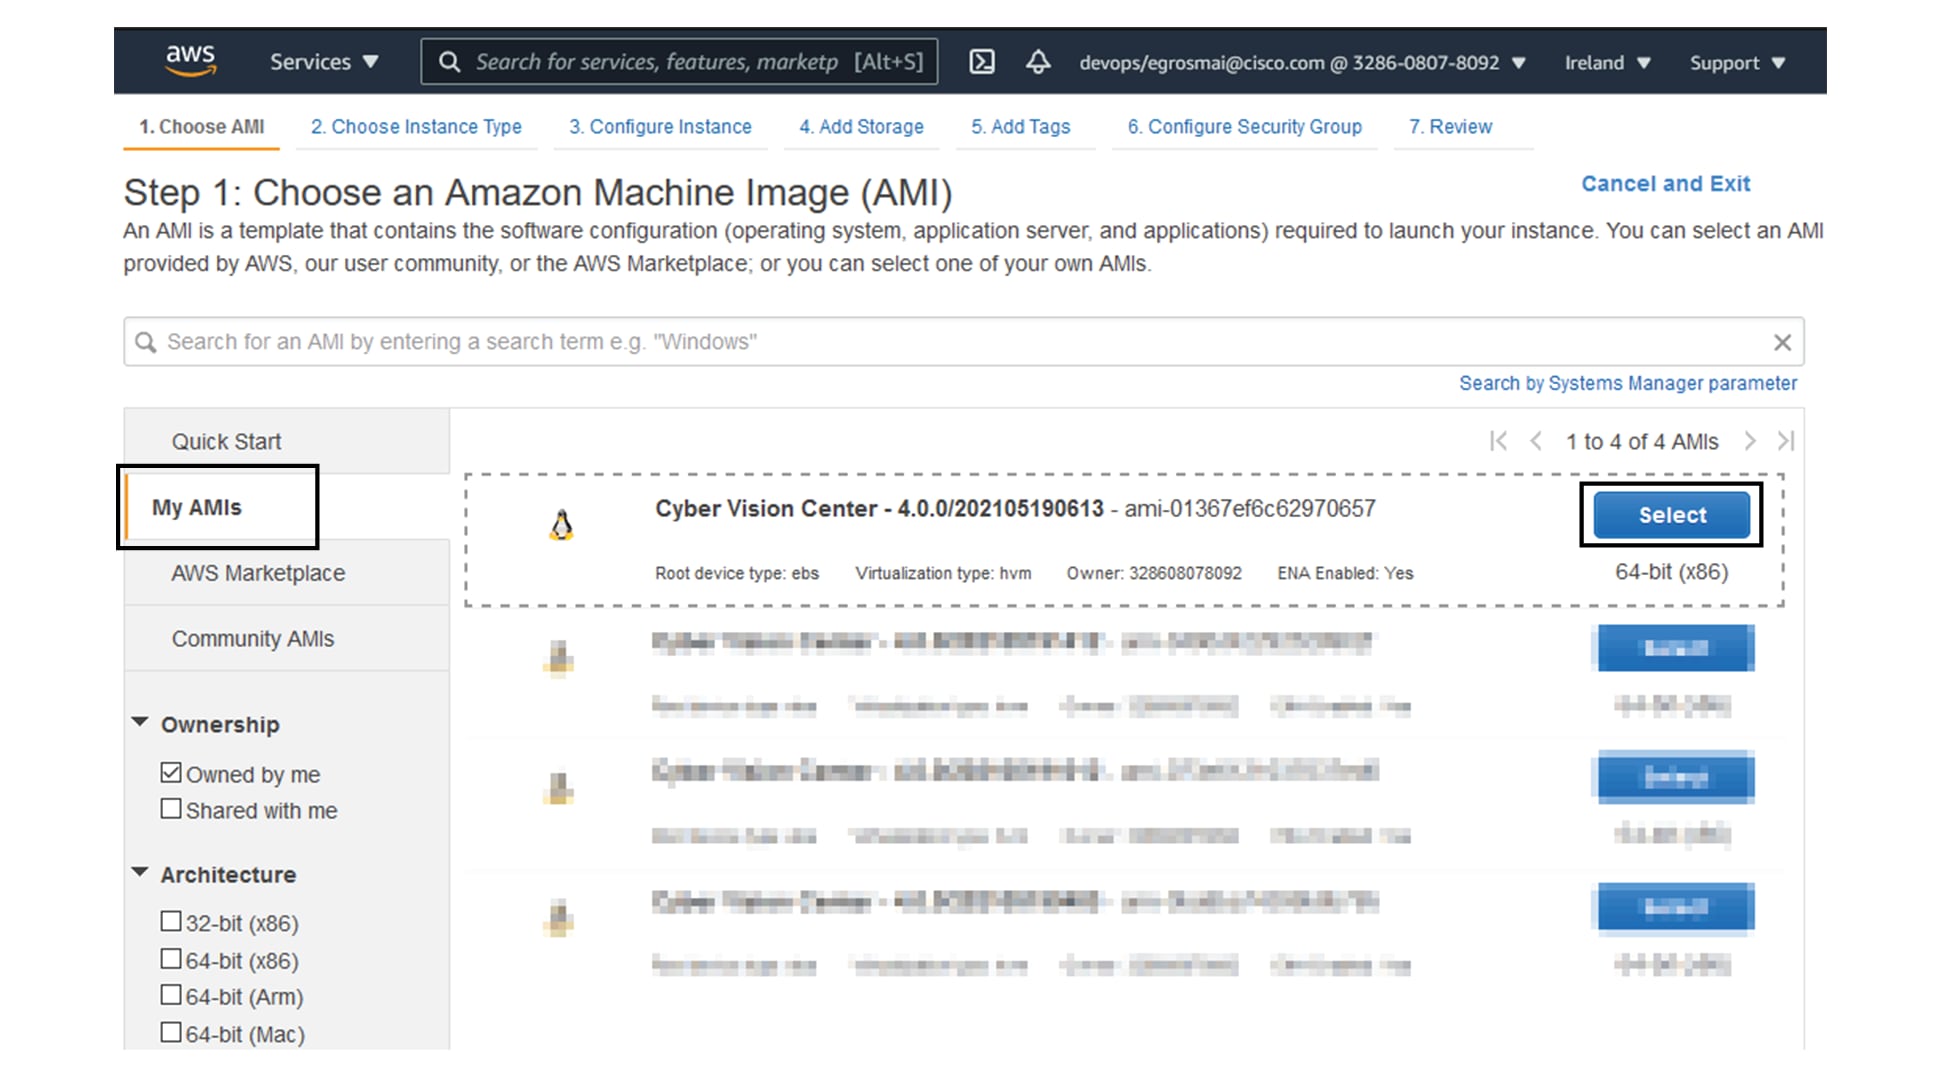Uncheck Owned by me
Image resolution: width=1941 pixels, height=1077 pixels.
pyautogui.click(x=171, y=772)
